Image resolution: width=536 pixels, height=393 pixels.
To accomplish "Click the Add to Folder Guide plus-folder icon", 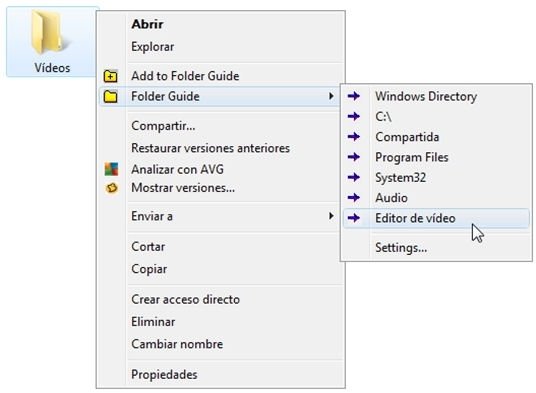I will point(110,76).
